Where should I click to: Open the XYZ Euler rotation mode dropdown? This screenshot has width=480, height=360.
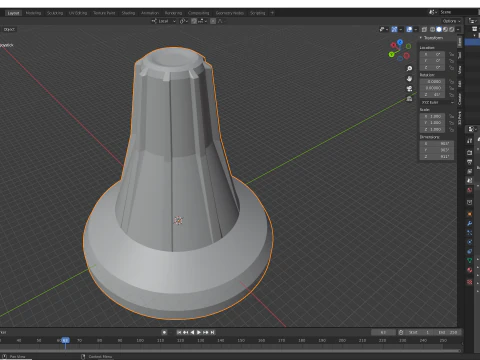(437, 102)
